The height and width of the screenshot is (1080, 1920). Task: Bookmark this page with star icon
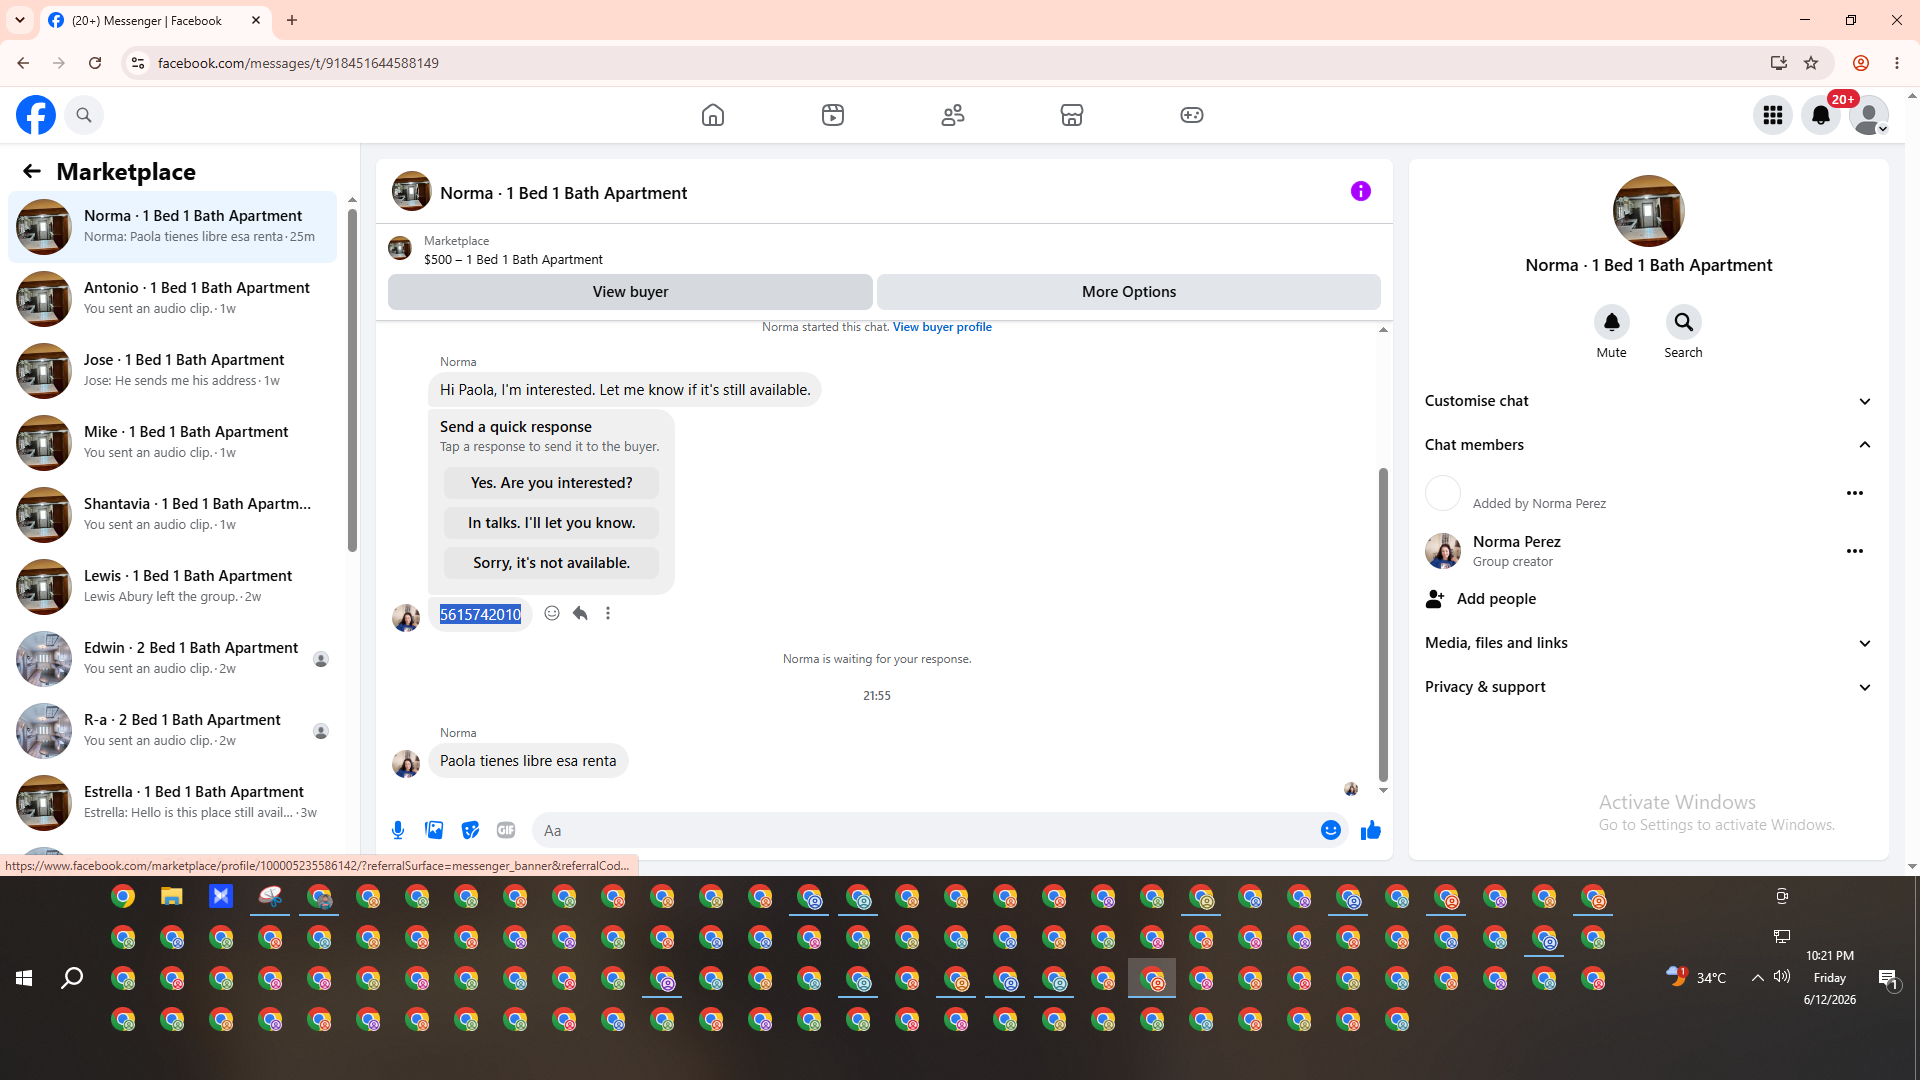[x=1811, y=63]
